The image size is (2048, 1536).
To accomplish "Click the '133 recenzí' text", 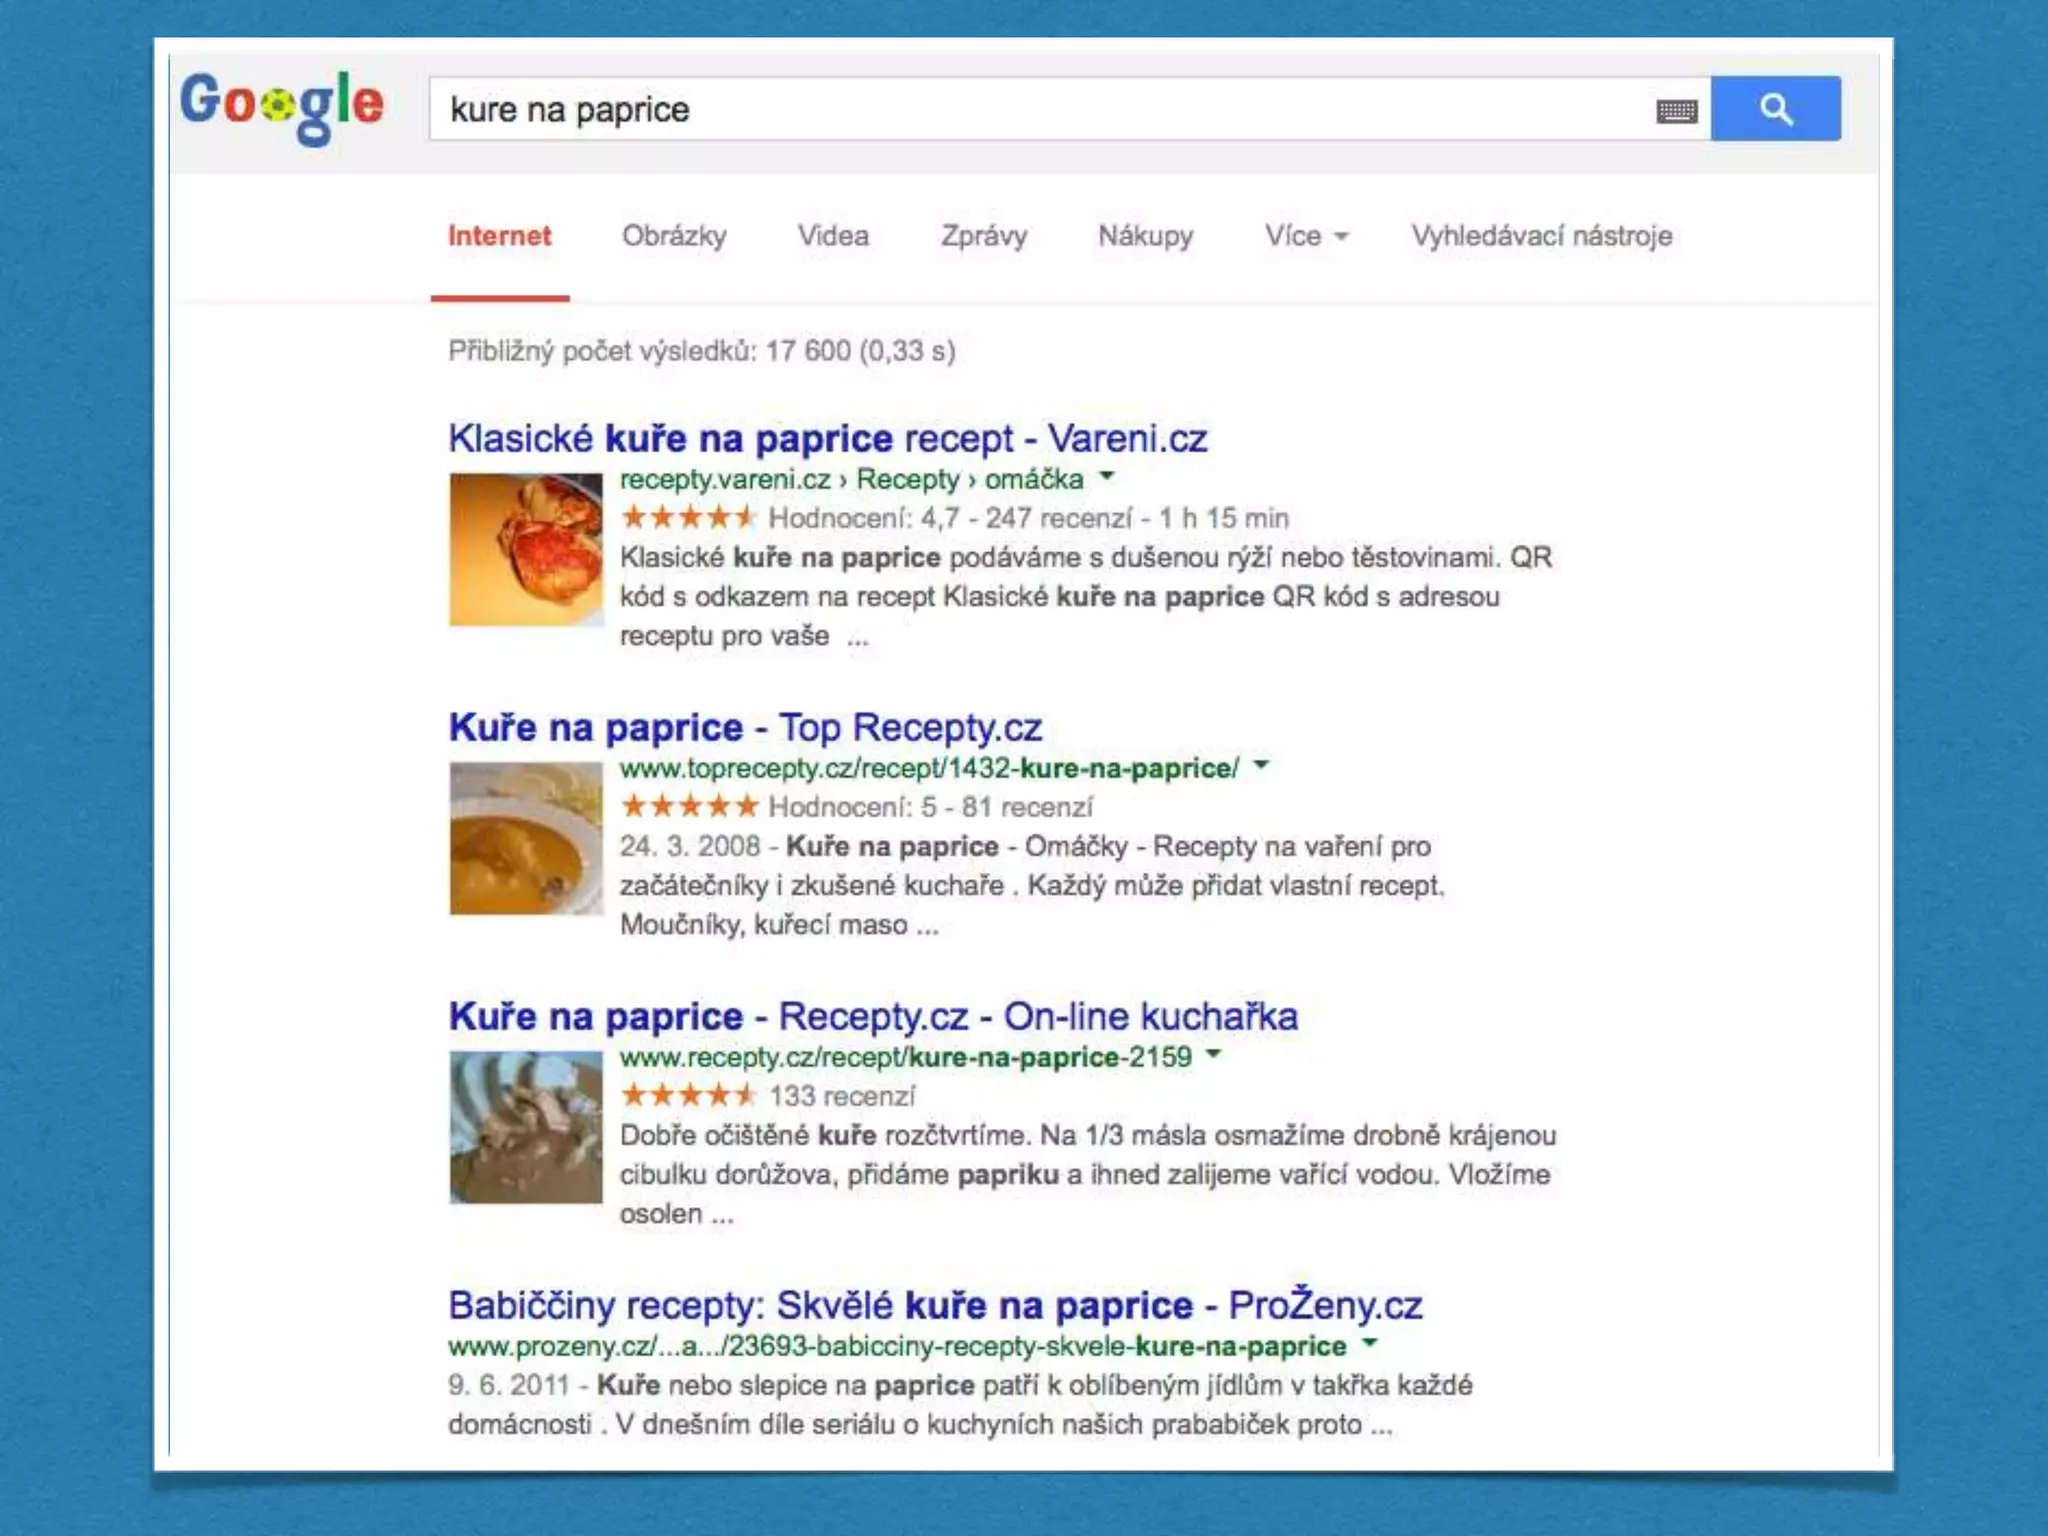I will coord(842,1096).
